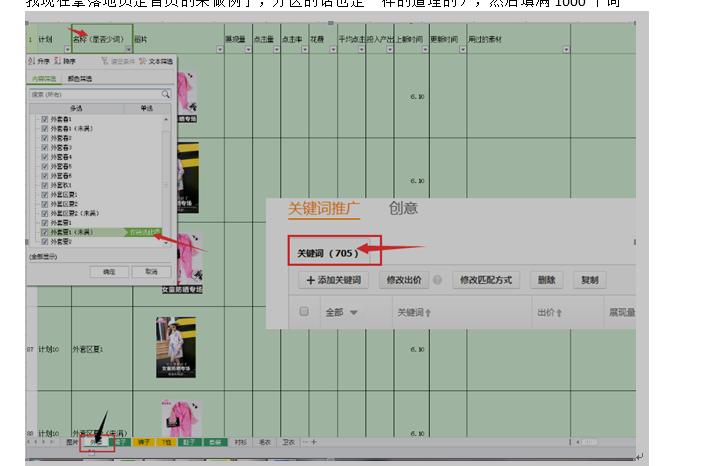Screen dimensions: 703x466
Task: Open the 点击率 column filter dropdown
Action: pos(305,49)
